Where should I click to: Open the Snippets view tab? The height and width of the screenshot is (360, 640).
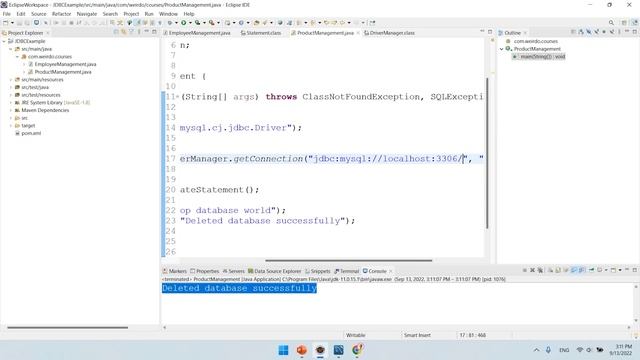pyautogui.click(x=318, y=271)
